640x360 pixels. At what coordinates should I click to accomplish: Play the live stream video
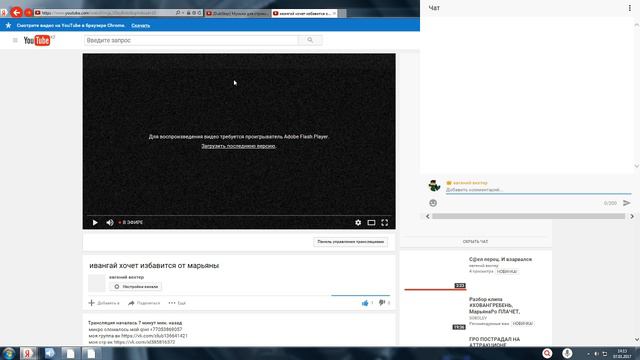click(95, 222)
